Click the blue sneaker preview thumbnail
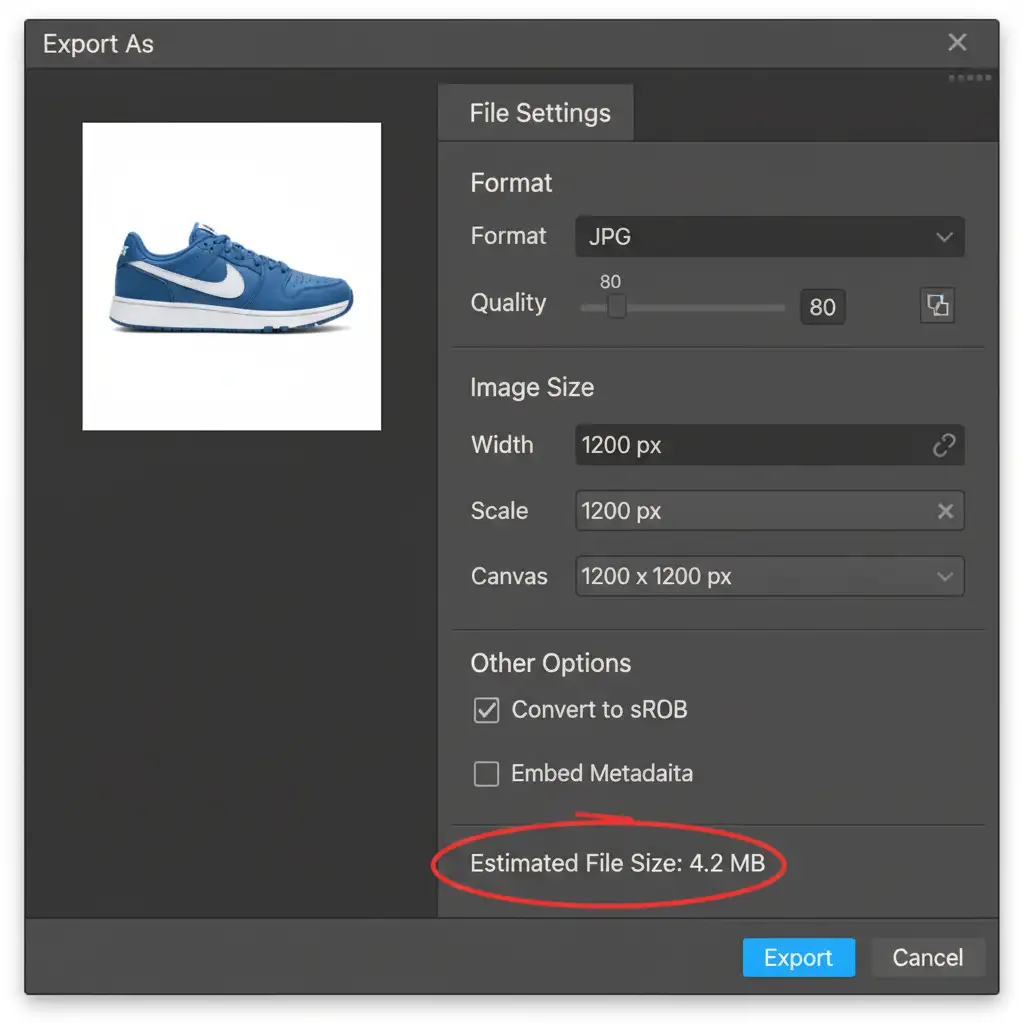 pos(231,276)
